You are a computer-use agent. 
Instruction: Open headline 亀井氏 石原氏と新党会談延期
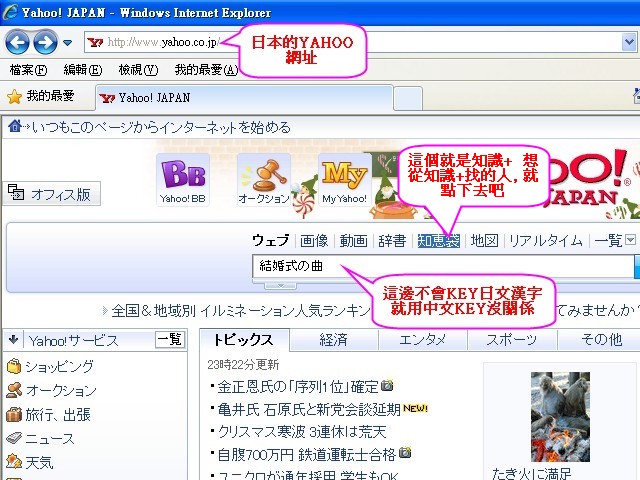coord(309,409)
